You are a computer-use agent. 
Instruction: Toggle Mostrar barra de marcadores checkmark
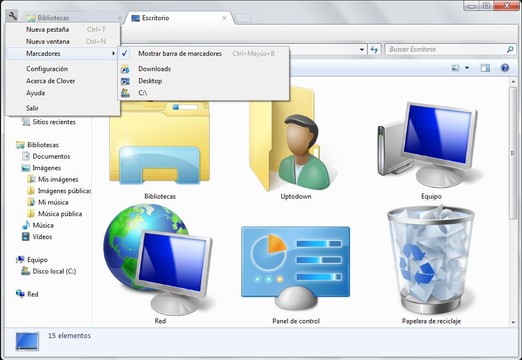tap(125, 53)
